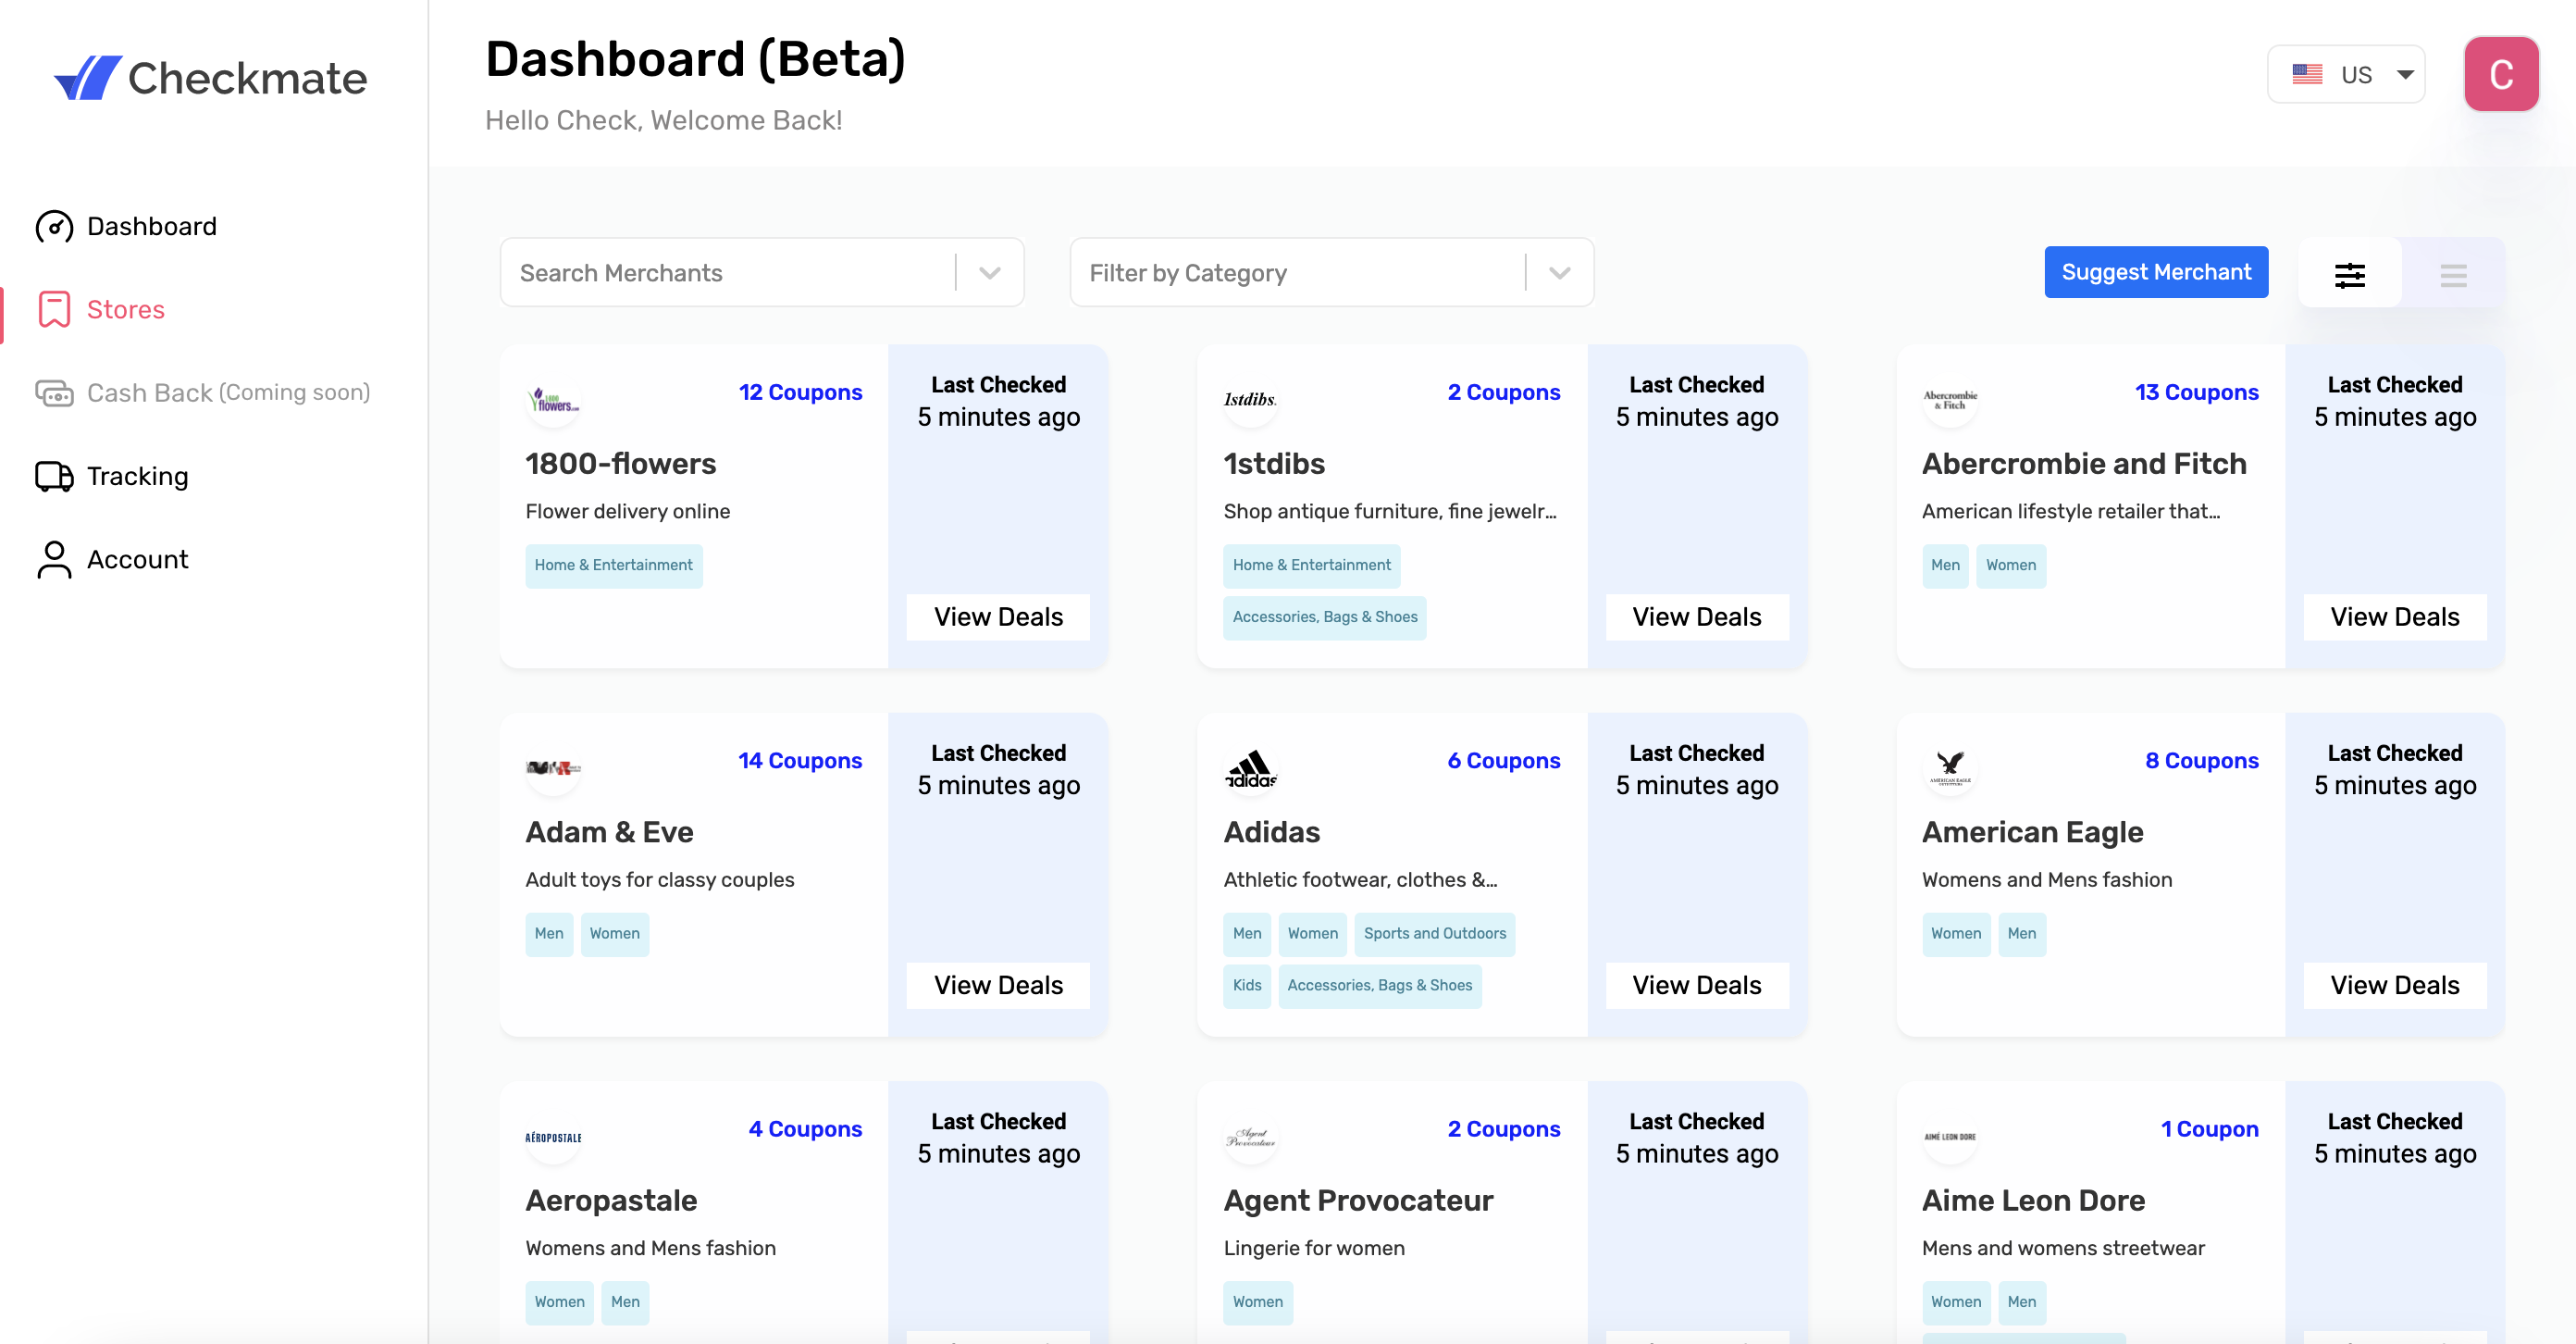
Task: Click the Tracking truck icon
Action: point(54,477)
